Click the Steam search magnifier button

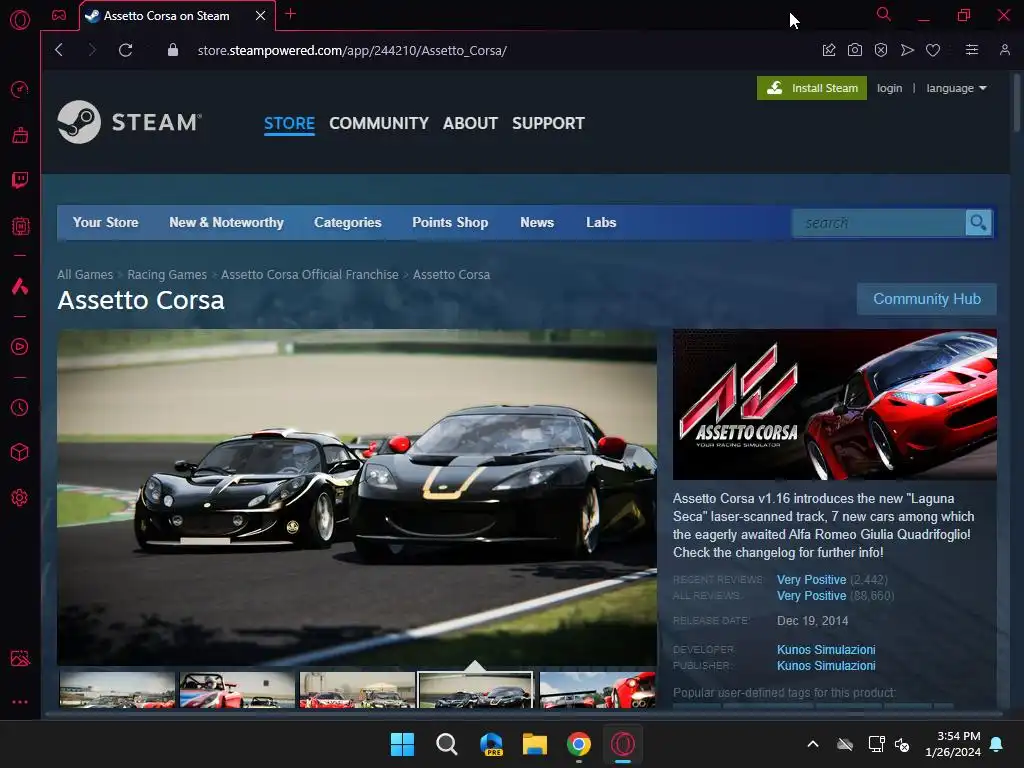978,223
